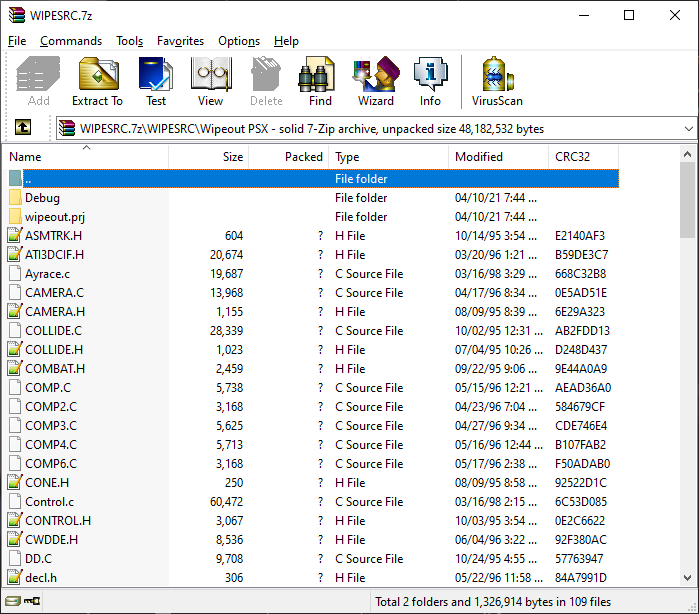The height and width of the screenshot is (614, 699).
Task: Click the status bar total files text
Action: pos(493,602)
